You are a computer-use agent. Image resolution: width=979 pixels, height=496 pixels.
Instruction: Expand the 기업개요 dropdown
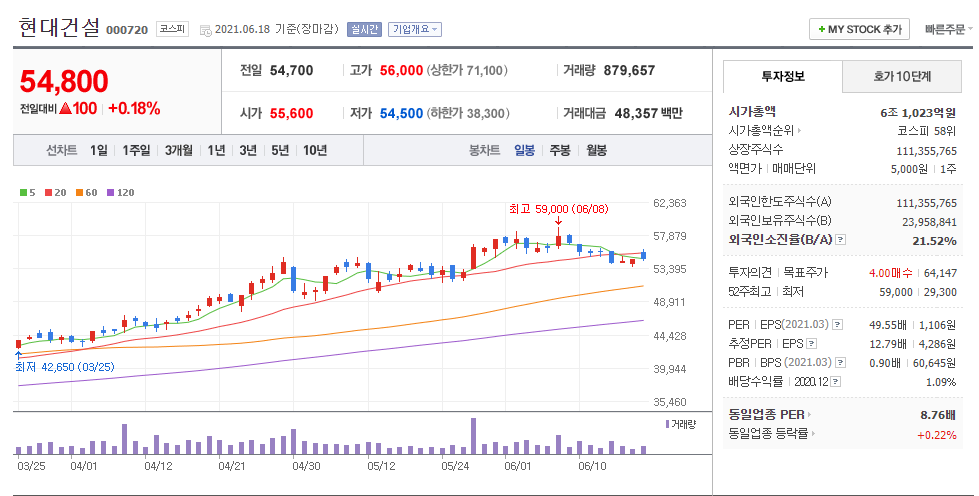click(415, 29)
